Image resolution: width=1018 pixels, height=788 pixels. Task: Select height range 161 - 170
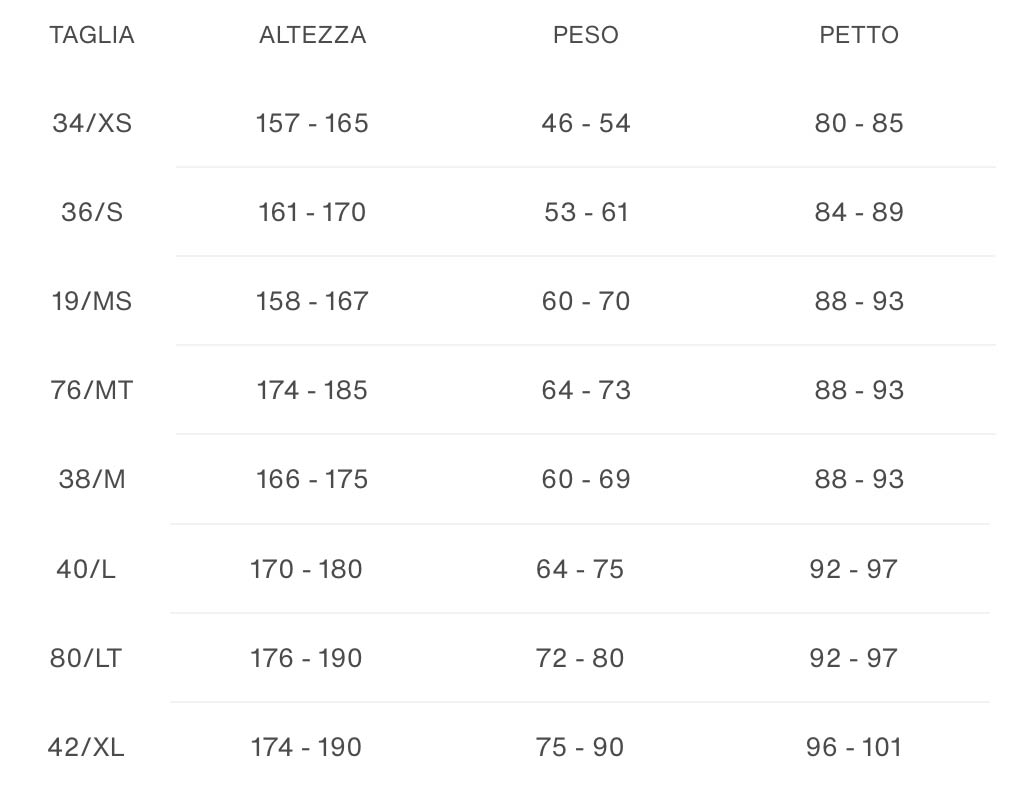pos(312,213)
